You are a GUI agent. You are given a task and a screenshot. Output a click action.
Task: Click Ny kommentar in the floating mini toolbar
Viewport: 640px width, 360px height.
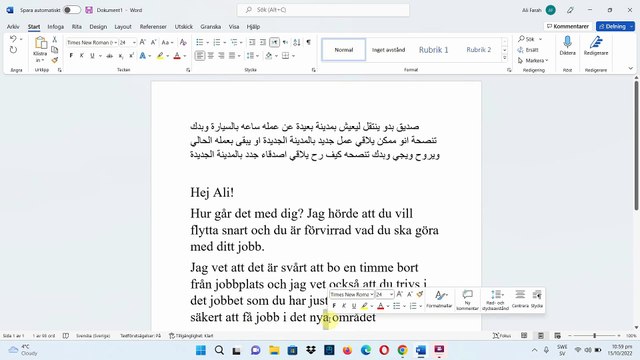point(467,300)
